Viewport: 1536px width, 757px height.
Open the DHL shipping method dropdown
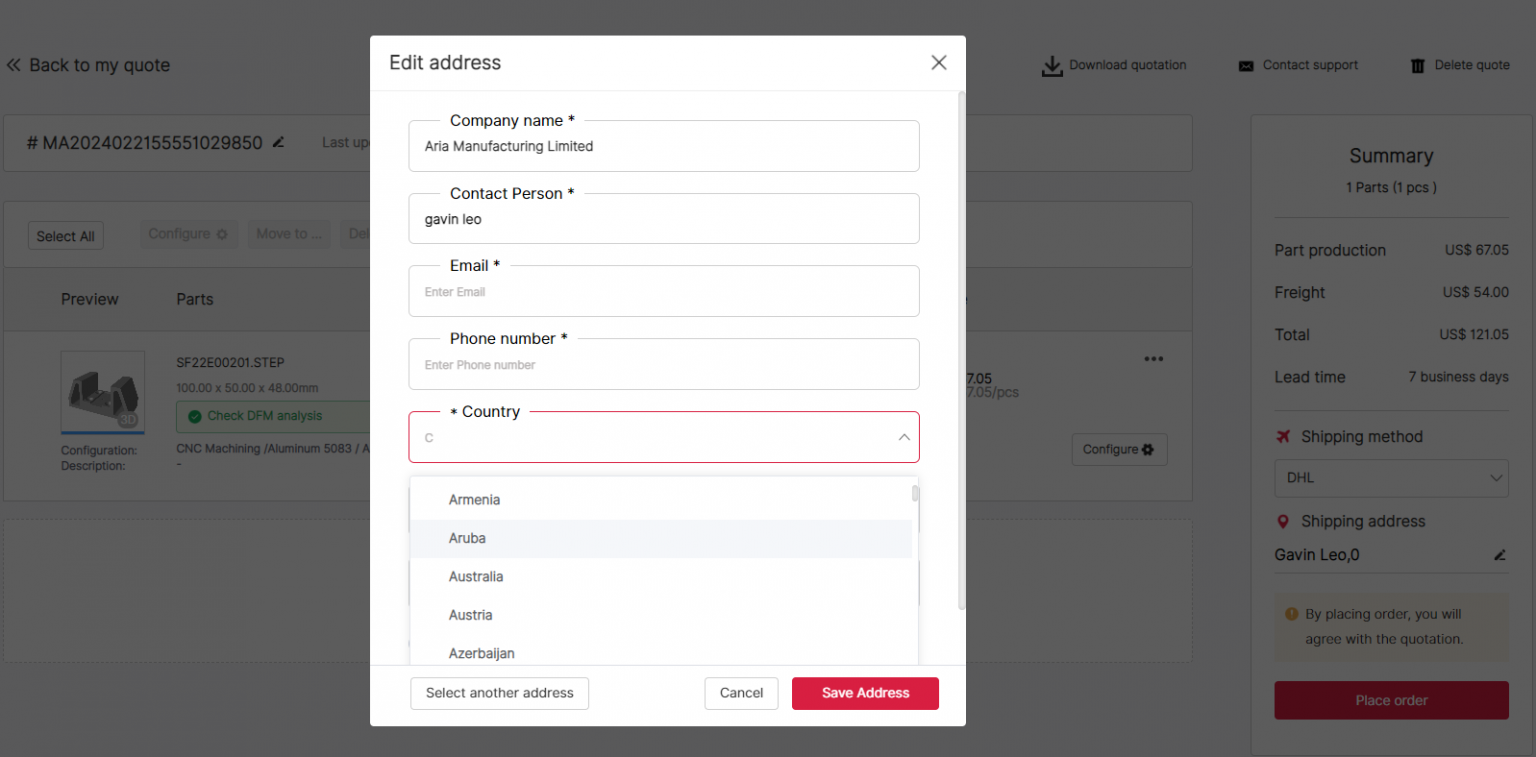coord(1391,478)
